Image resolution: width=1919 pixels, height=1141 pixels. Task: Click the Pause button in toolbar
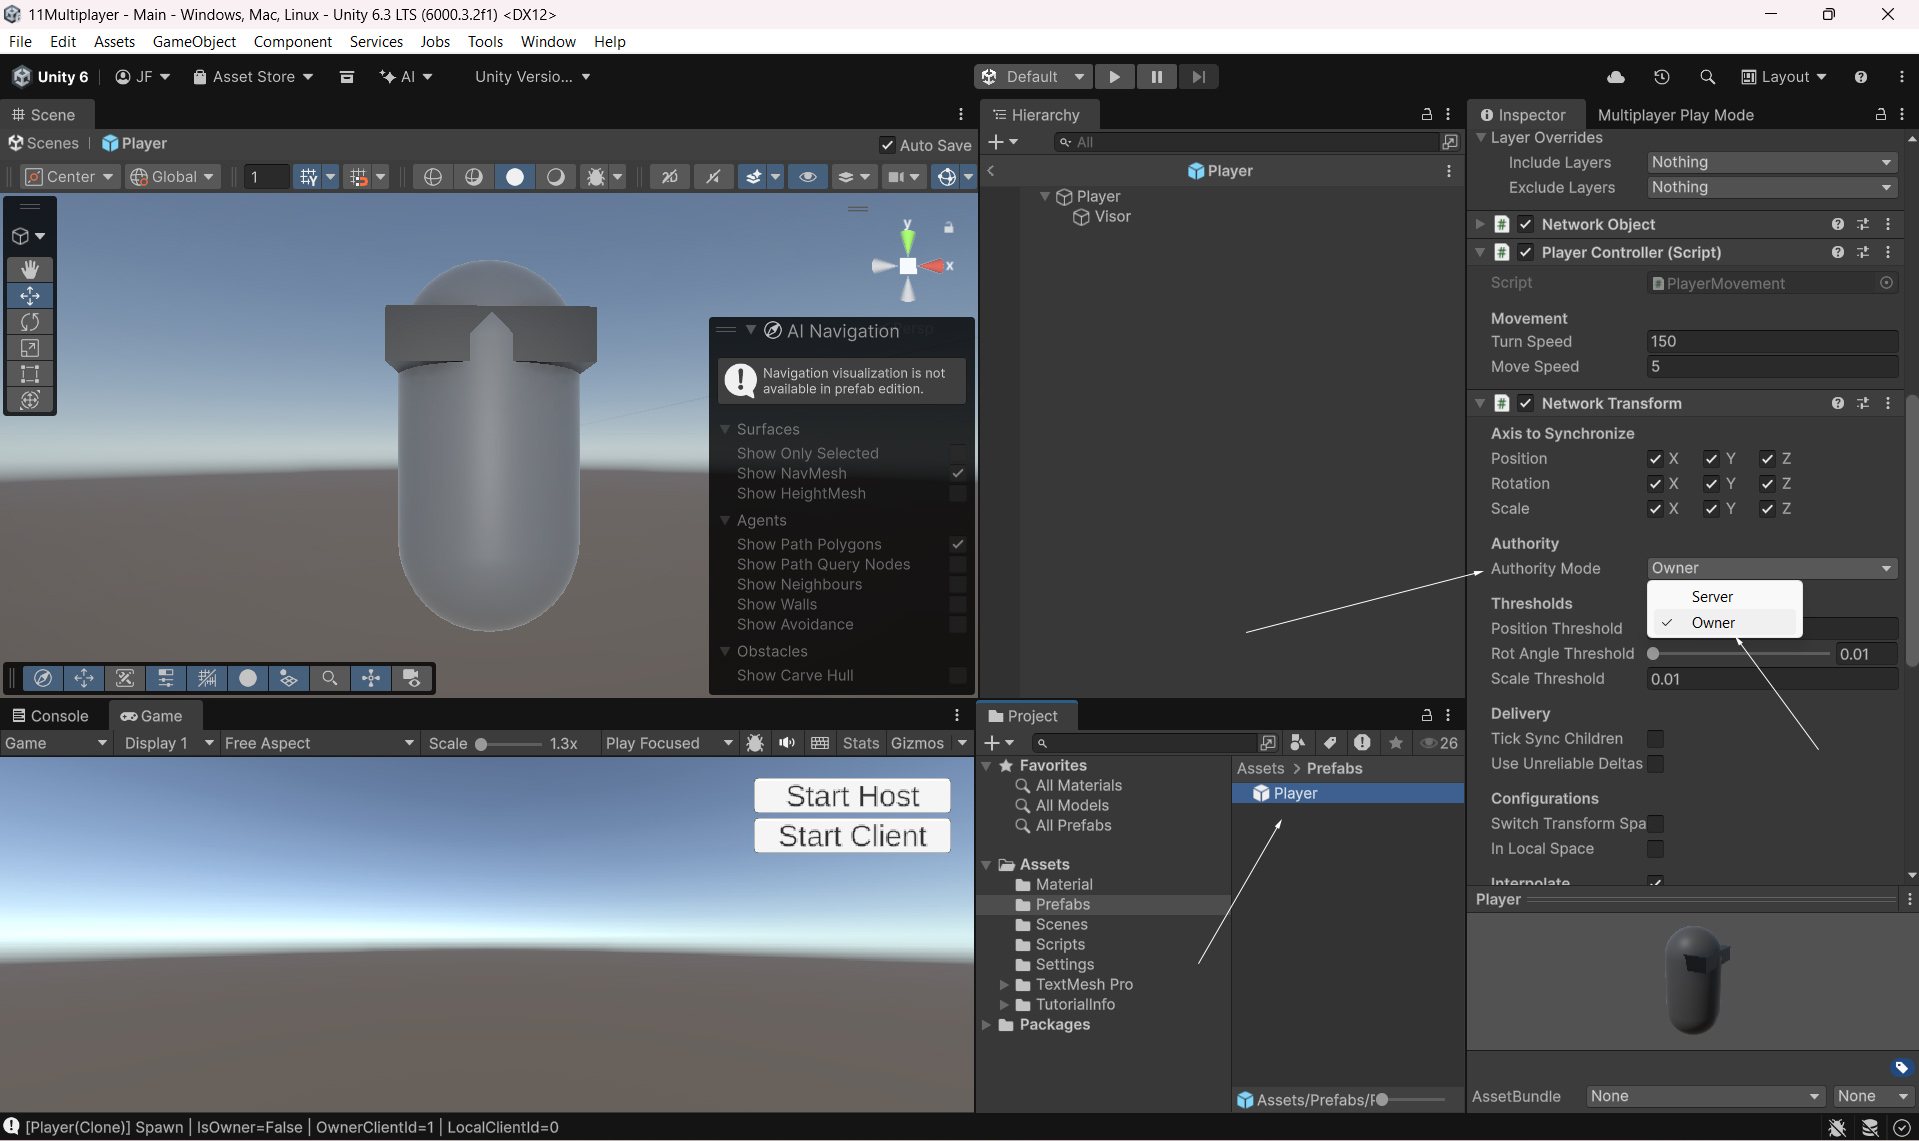(1156, 77)
